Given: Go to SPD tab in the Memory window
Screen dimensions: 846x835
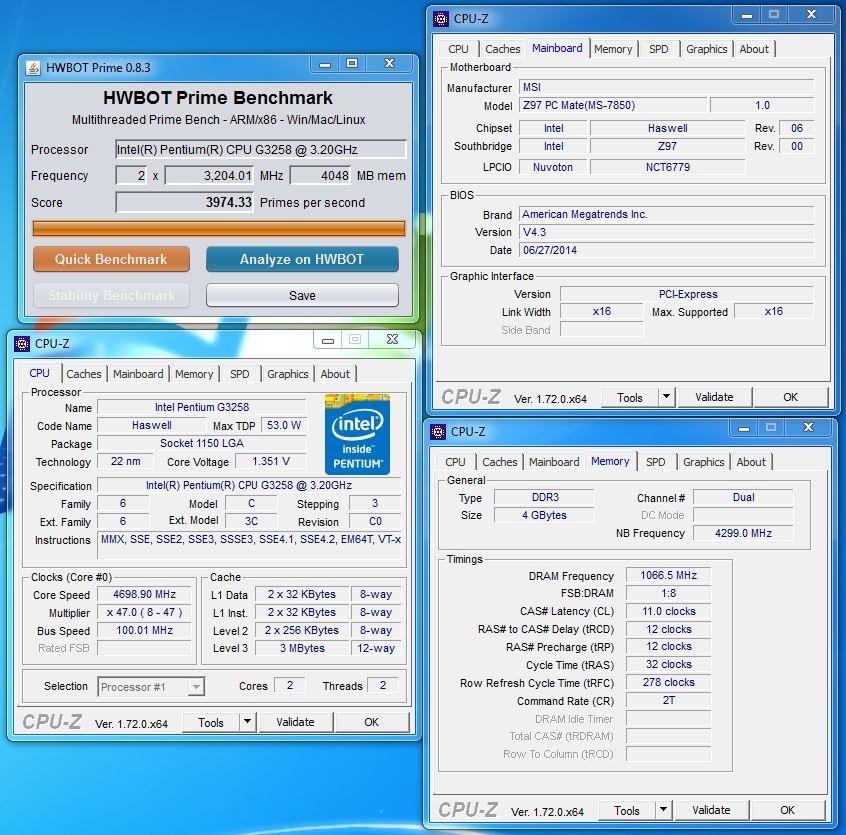Looking at the screenshot, I should pos(656,462).
